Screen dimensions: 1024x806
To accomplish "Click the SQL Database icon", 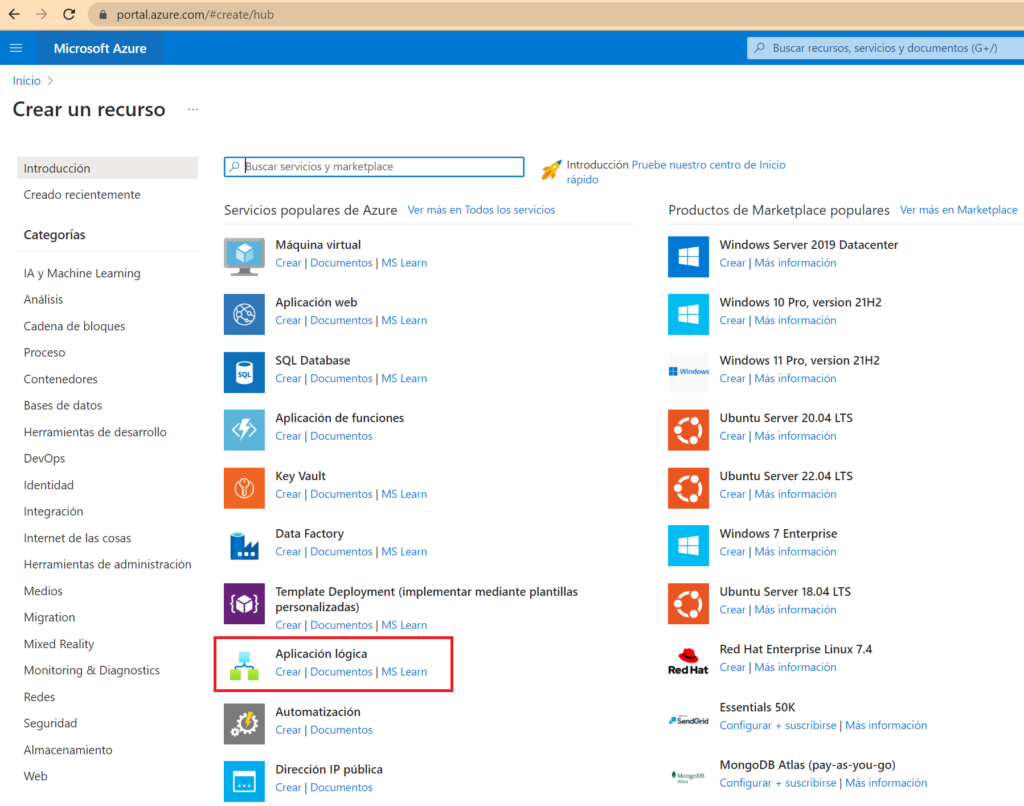I will point(244,372).
